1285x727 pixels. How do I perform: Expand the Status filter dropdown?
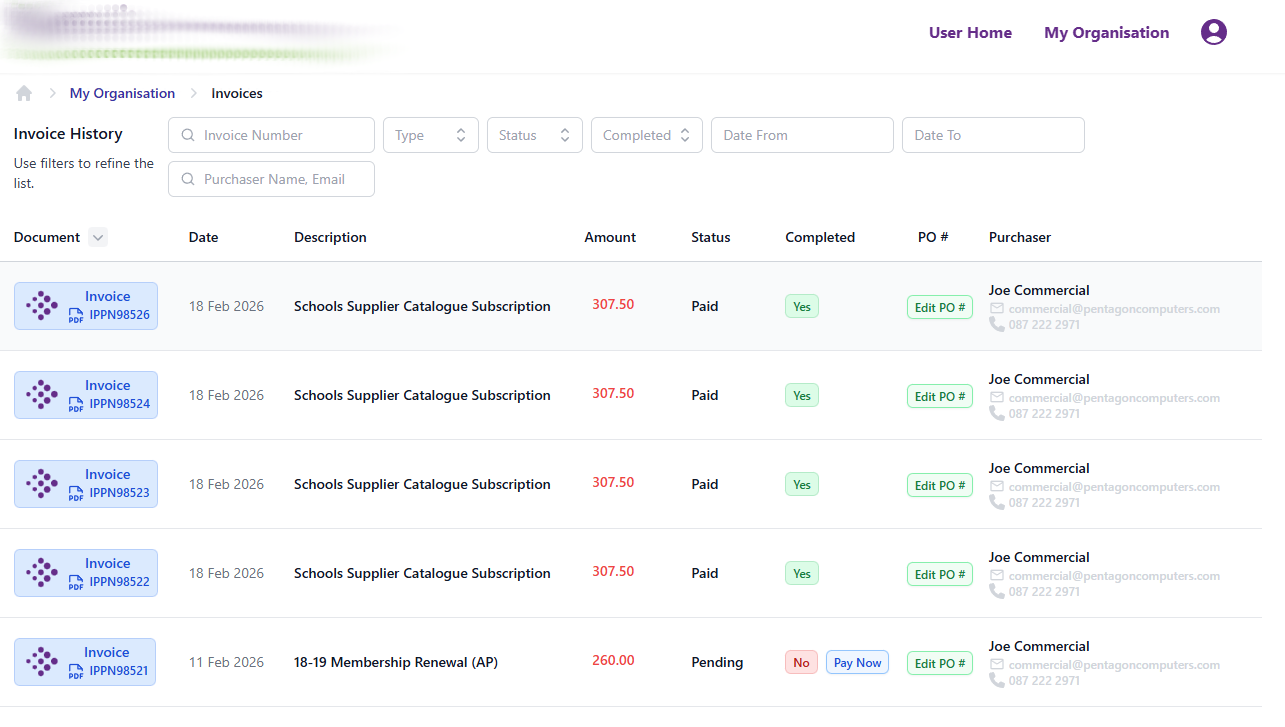tap(534, 135)
